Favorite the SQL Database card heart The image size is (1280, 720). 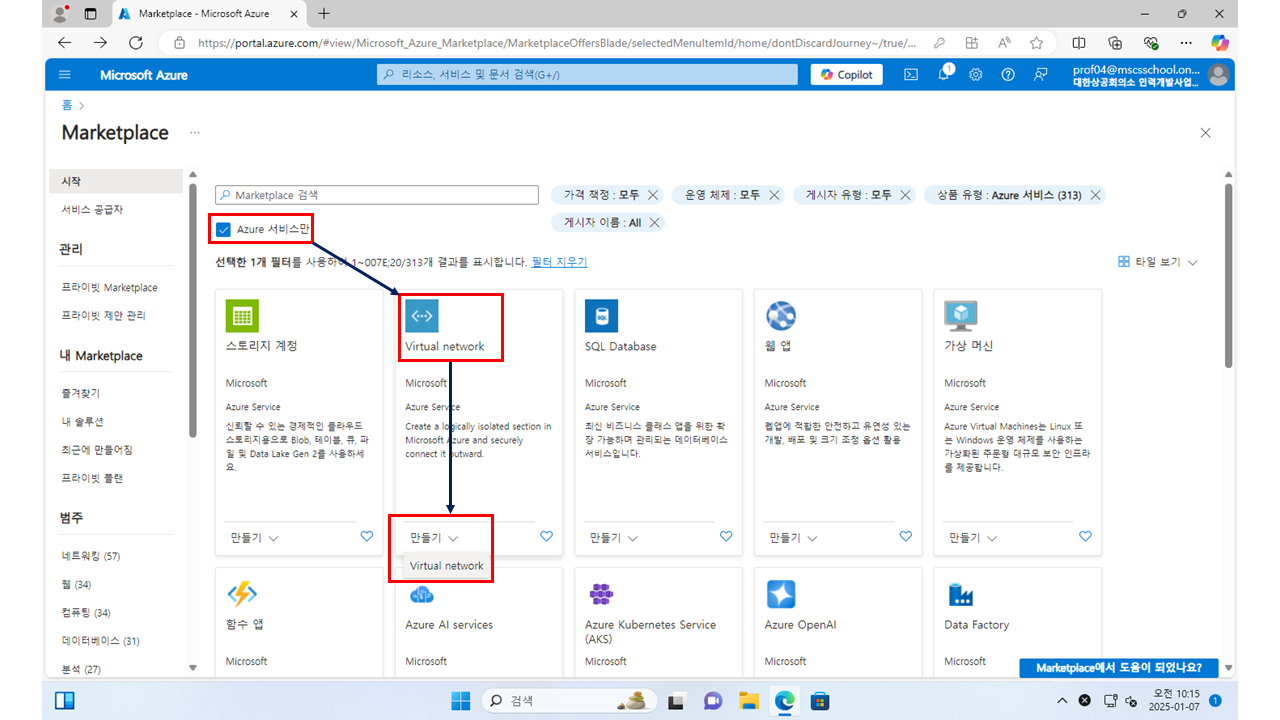(x=726, y=537)
